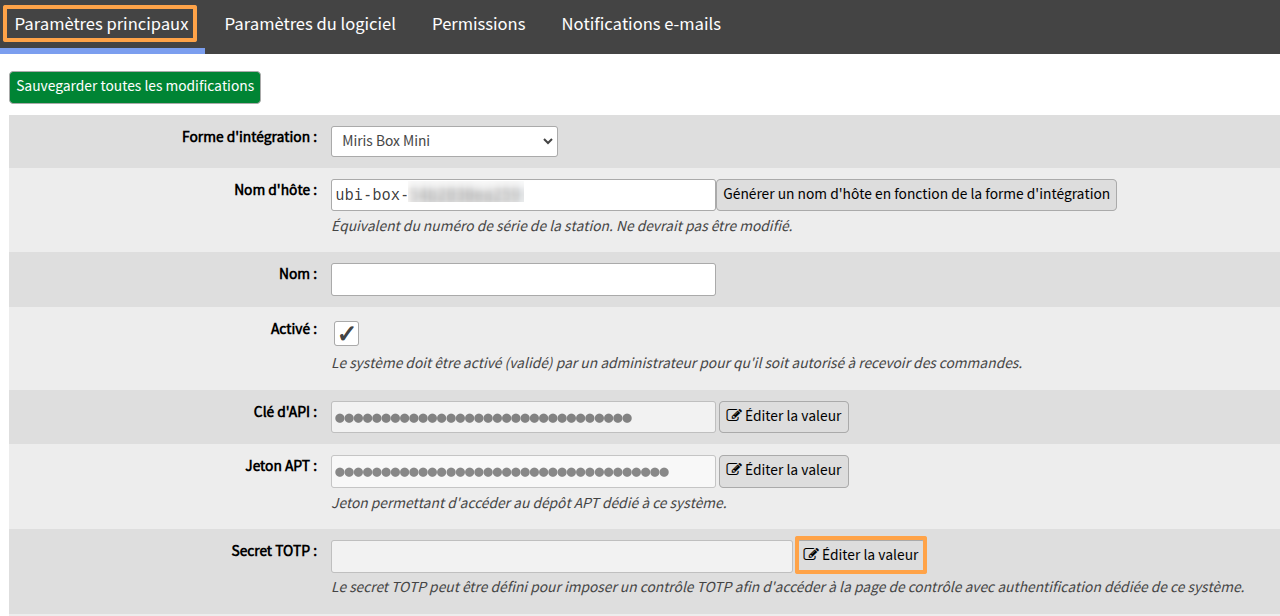This screenshot has height=616, width=1280.
Task: Uncheck the Activé checkbox
Action: pos(346,333)
